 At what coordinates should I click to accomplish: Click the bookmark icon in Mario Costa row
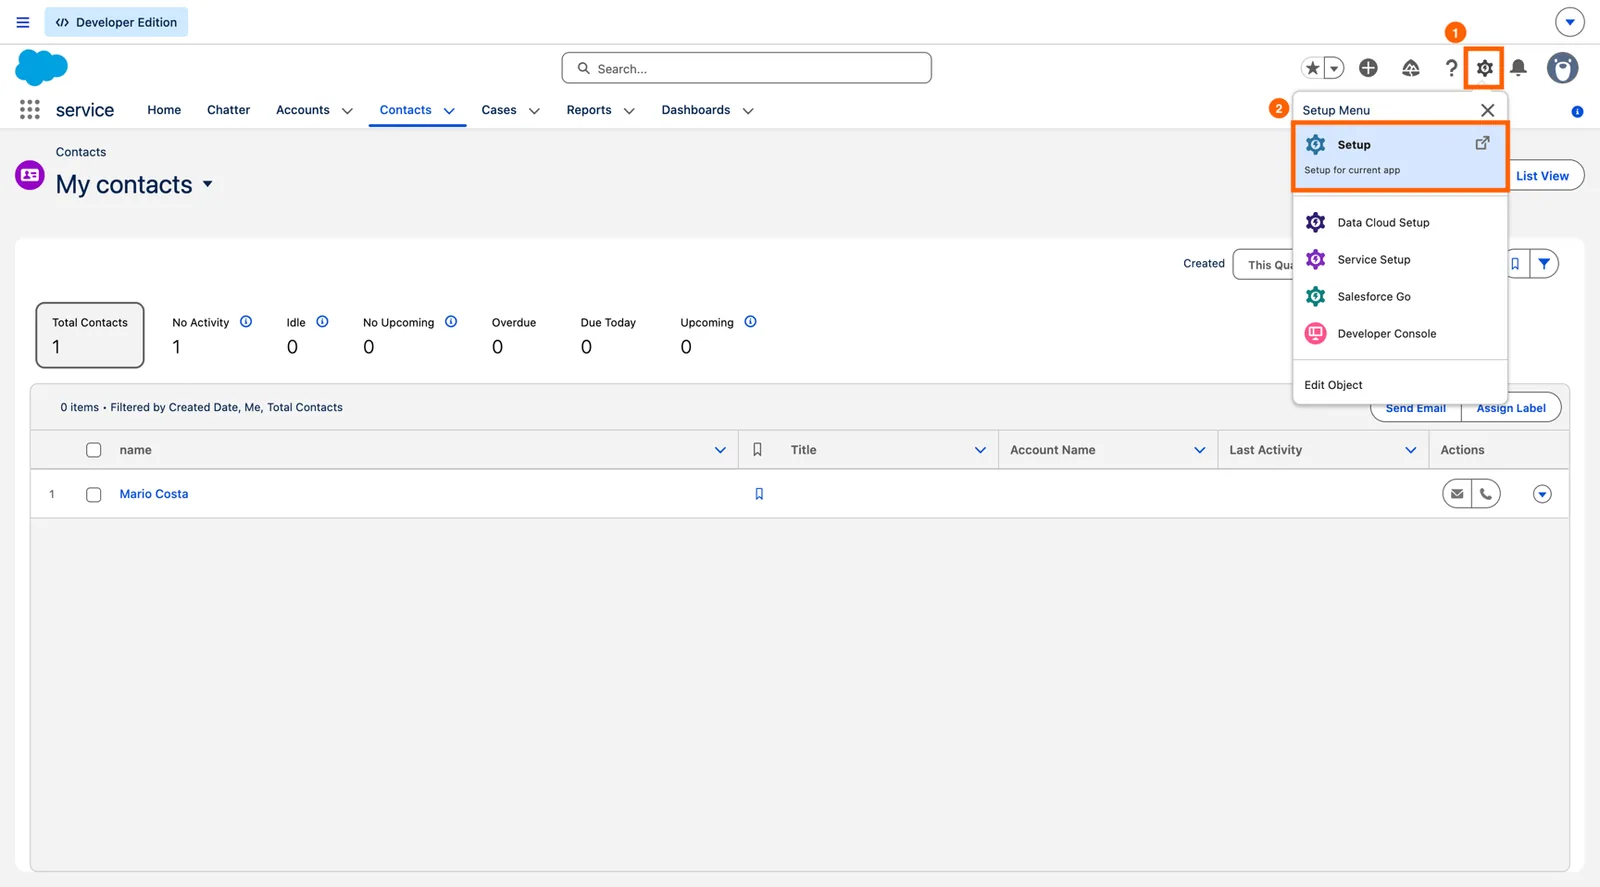point(759,494)
